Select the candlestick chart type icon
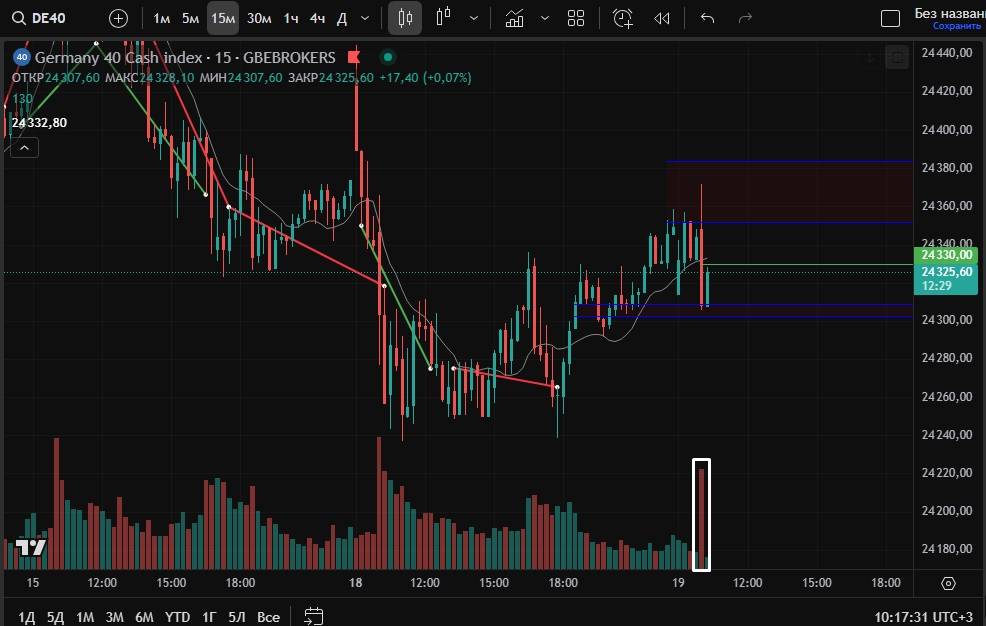 click(405, 18)
